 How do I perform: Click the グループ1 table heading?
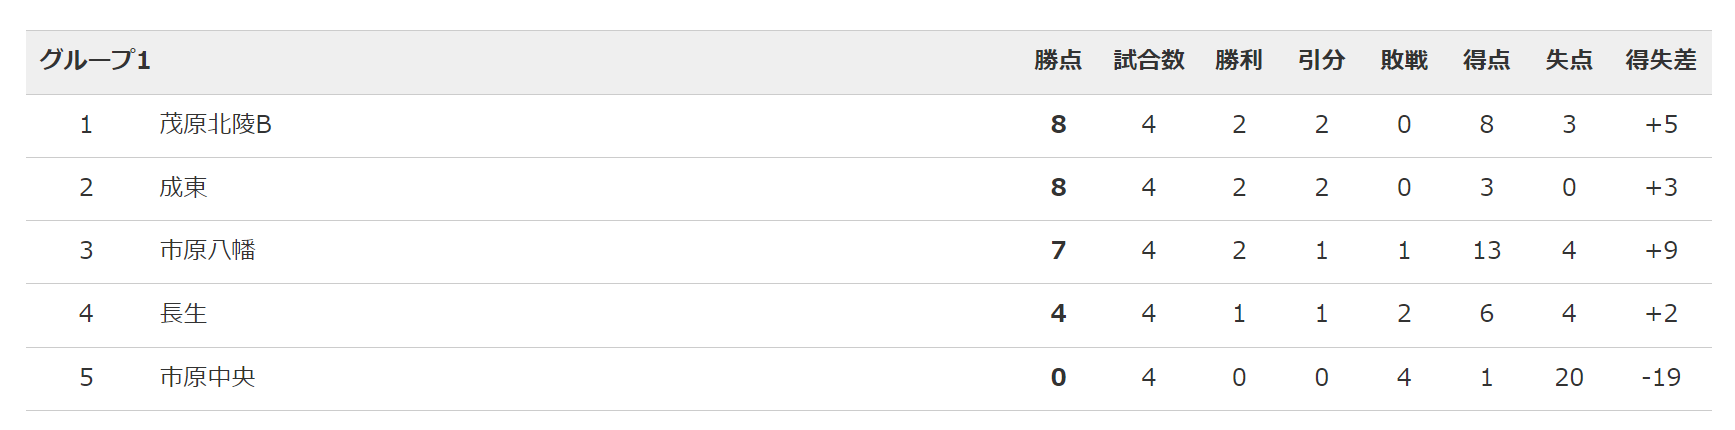pyautogui.click(x=95, y=60)
